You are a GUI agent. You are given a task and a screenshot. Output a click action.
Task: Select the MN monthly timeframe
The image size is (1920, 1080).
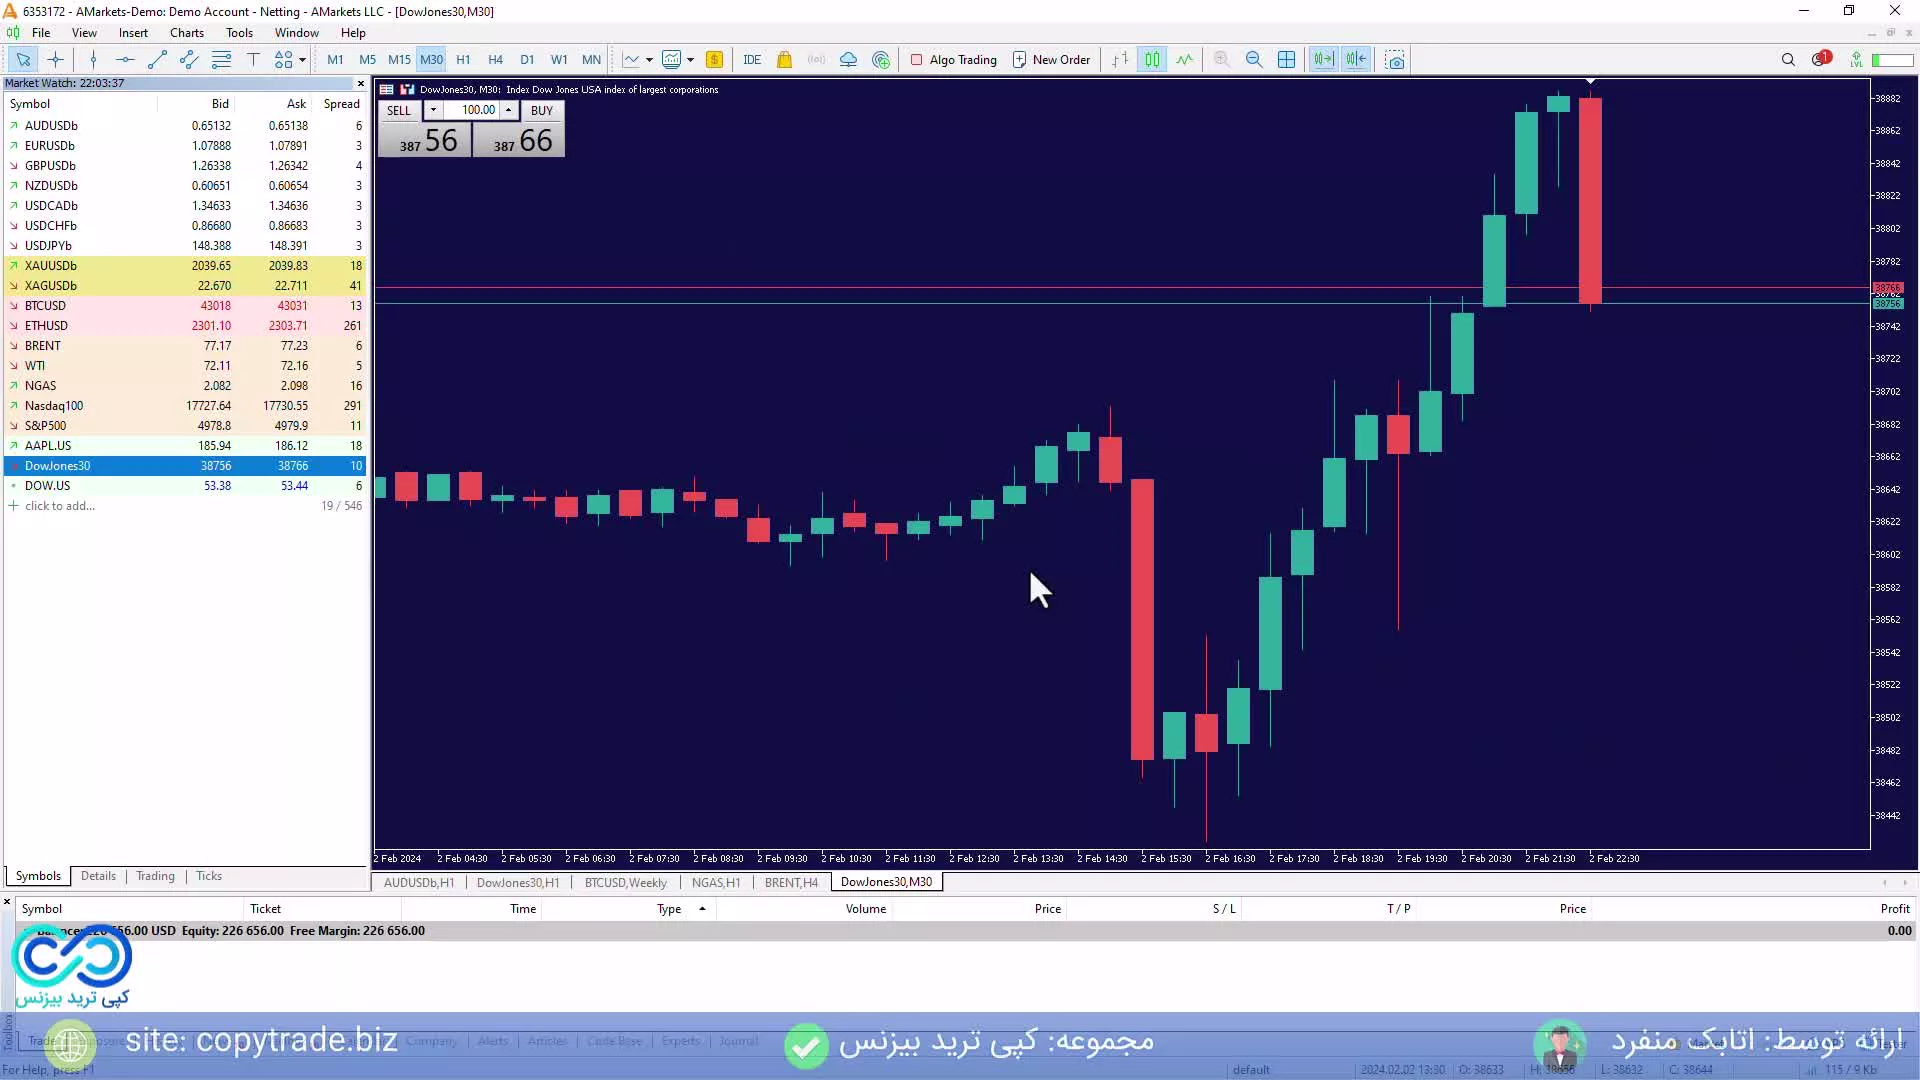[591, 60]
